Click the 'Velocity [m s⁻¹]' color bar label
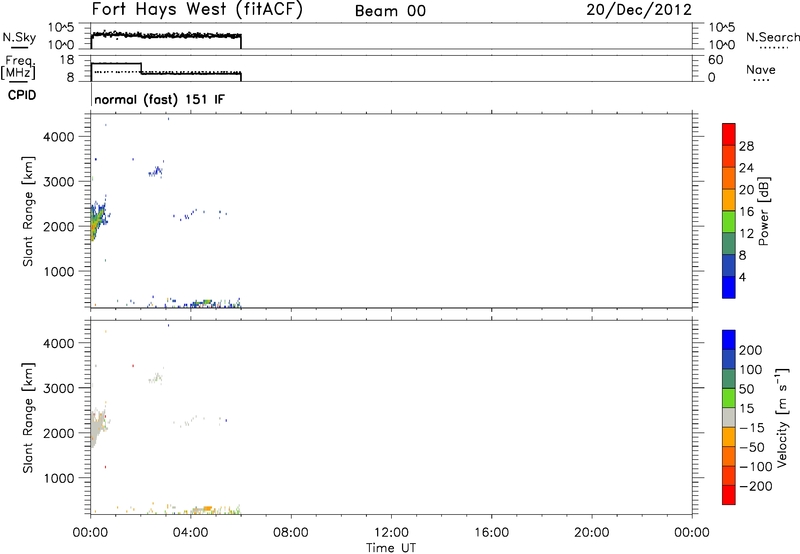The height and width of the screenshot is (554, 800). 782,417
